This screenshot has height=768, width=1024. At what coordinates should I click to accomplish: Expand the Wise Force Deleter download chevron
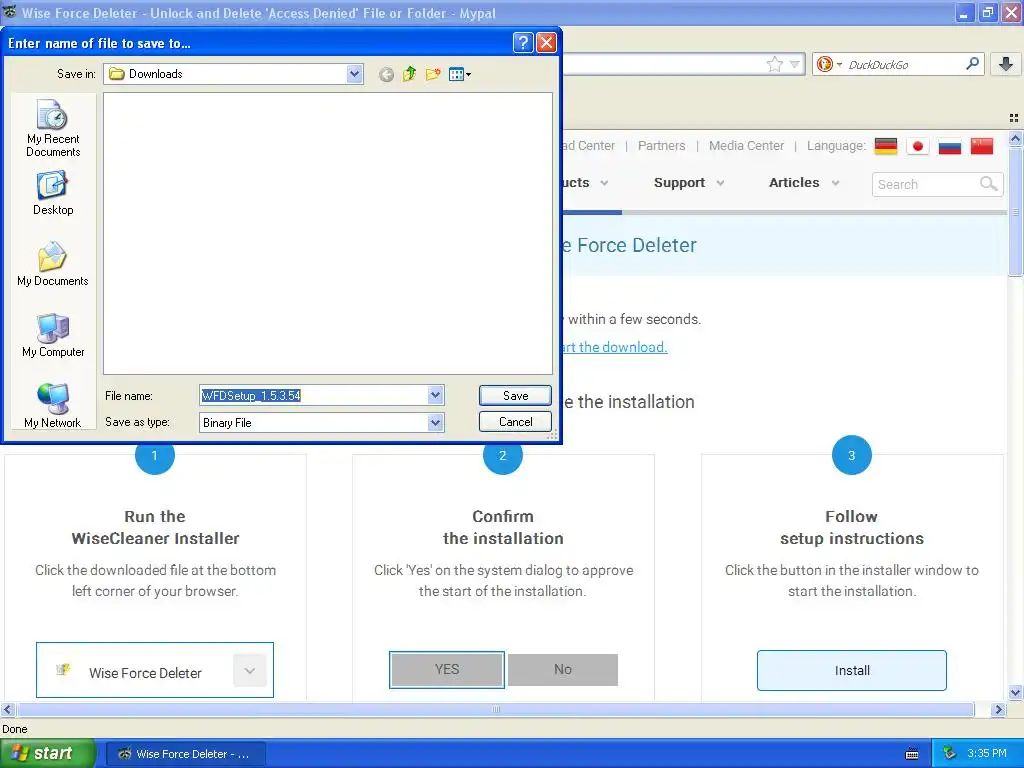click(249, 671)
